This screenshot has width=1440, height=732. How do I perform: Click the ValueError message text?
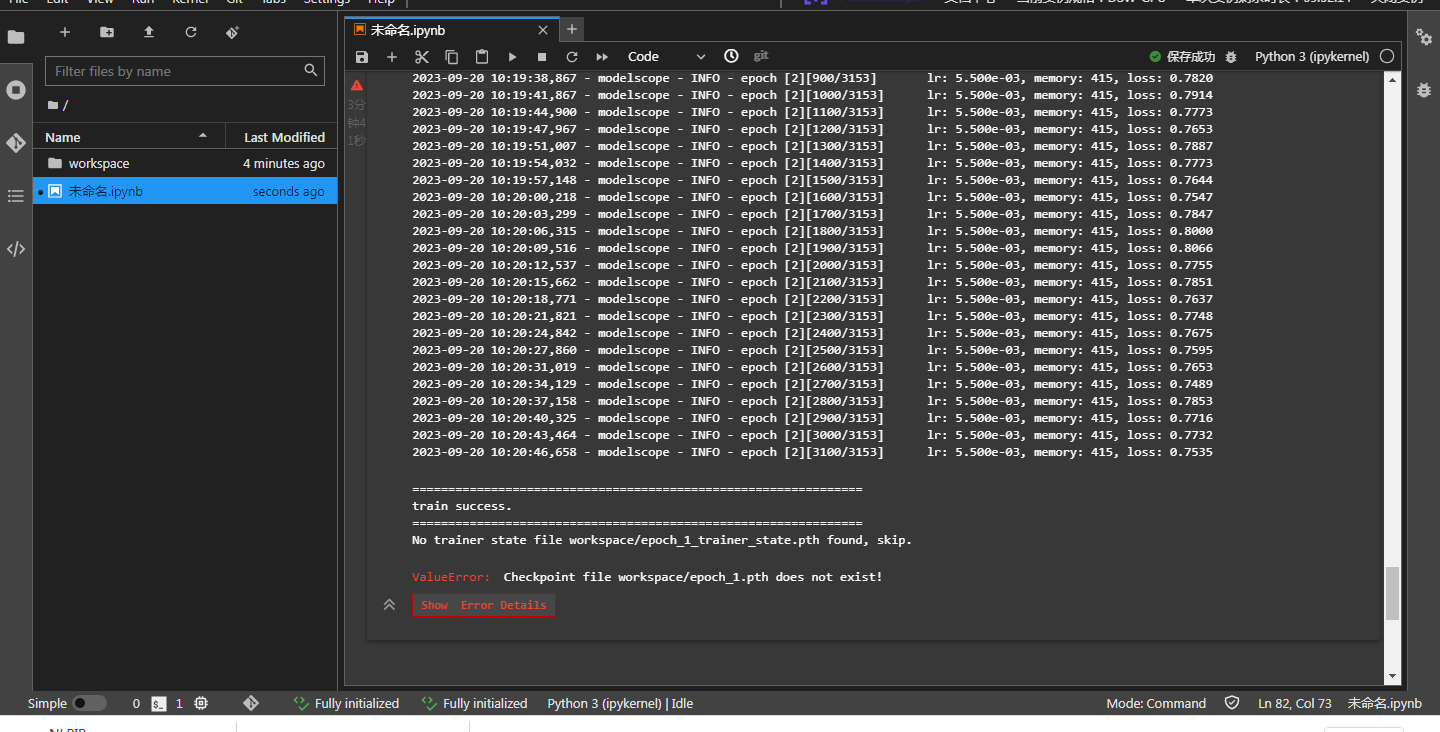click(x=647, y=578)
